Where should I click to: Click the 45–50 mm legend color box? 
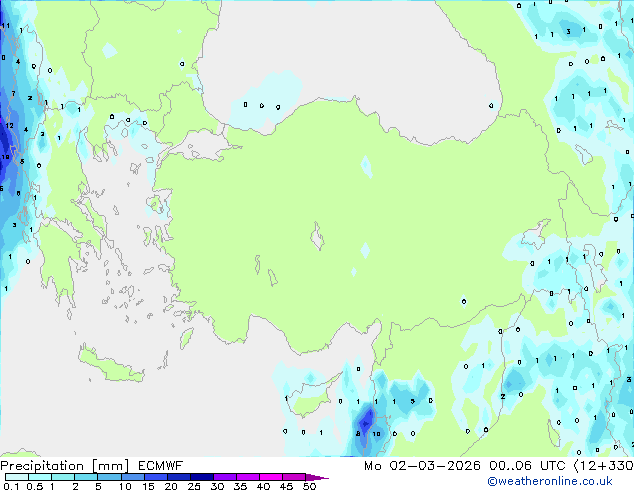[294, 477]
